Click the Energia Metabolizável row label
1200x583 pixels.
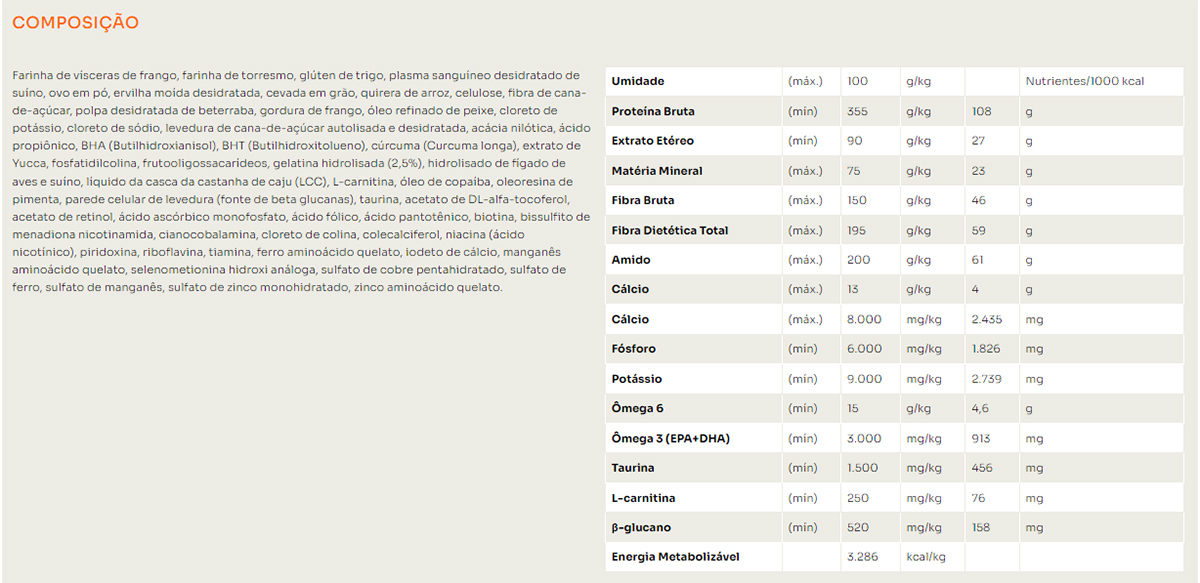click(675, 557)
